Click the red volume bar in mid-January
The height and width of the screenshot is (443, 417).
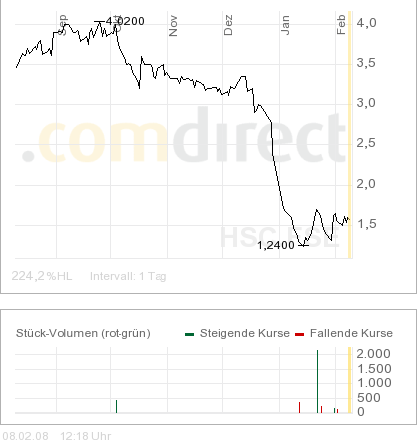[299, 407]
